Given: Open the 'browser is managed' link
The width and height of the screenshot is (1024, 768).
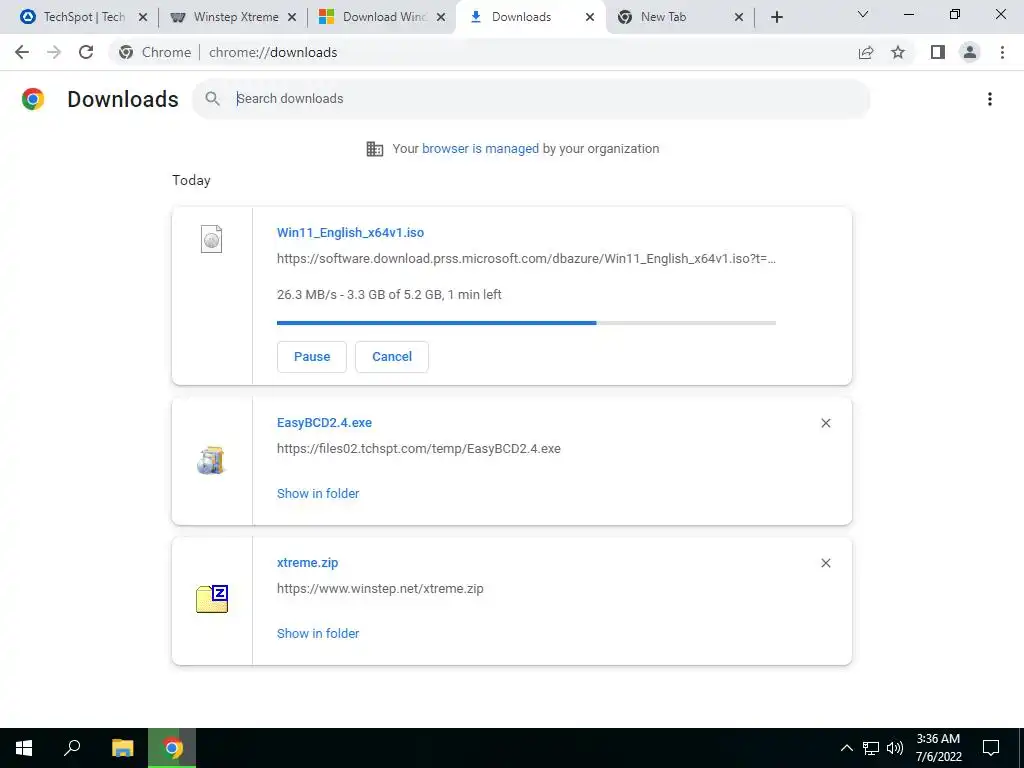Looking at the screenshot, I should coord(480,149).
